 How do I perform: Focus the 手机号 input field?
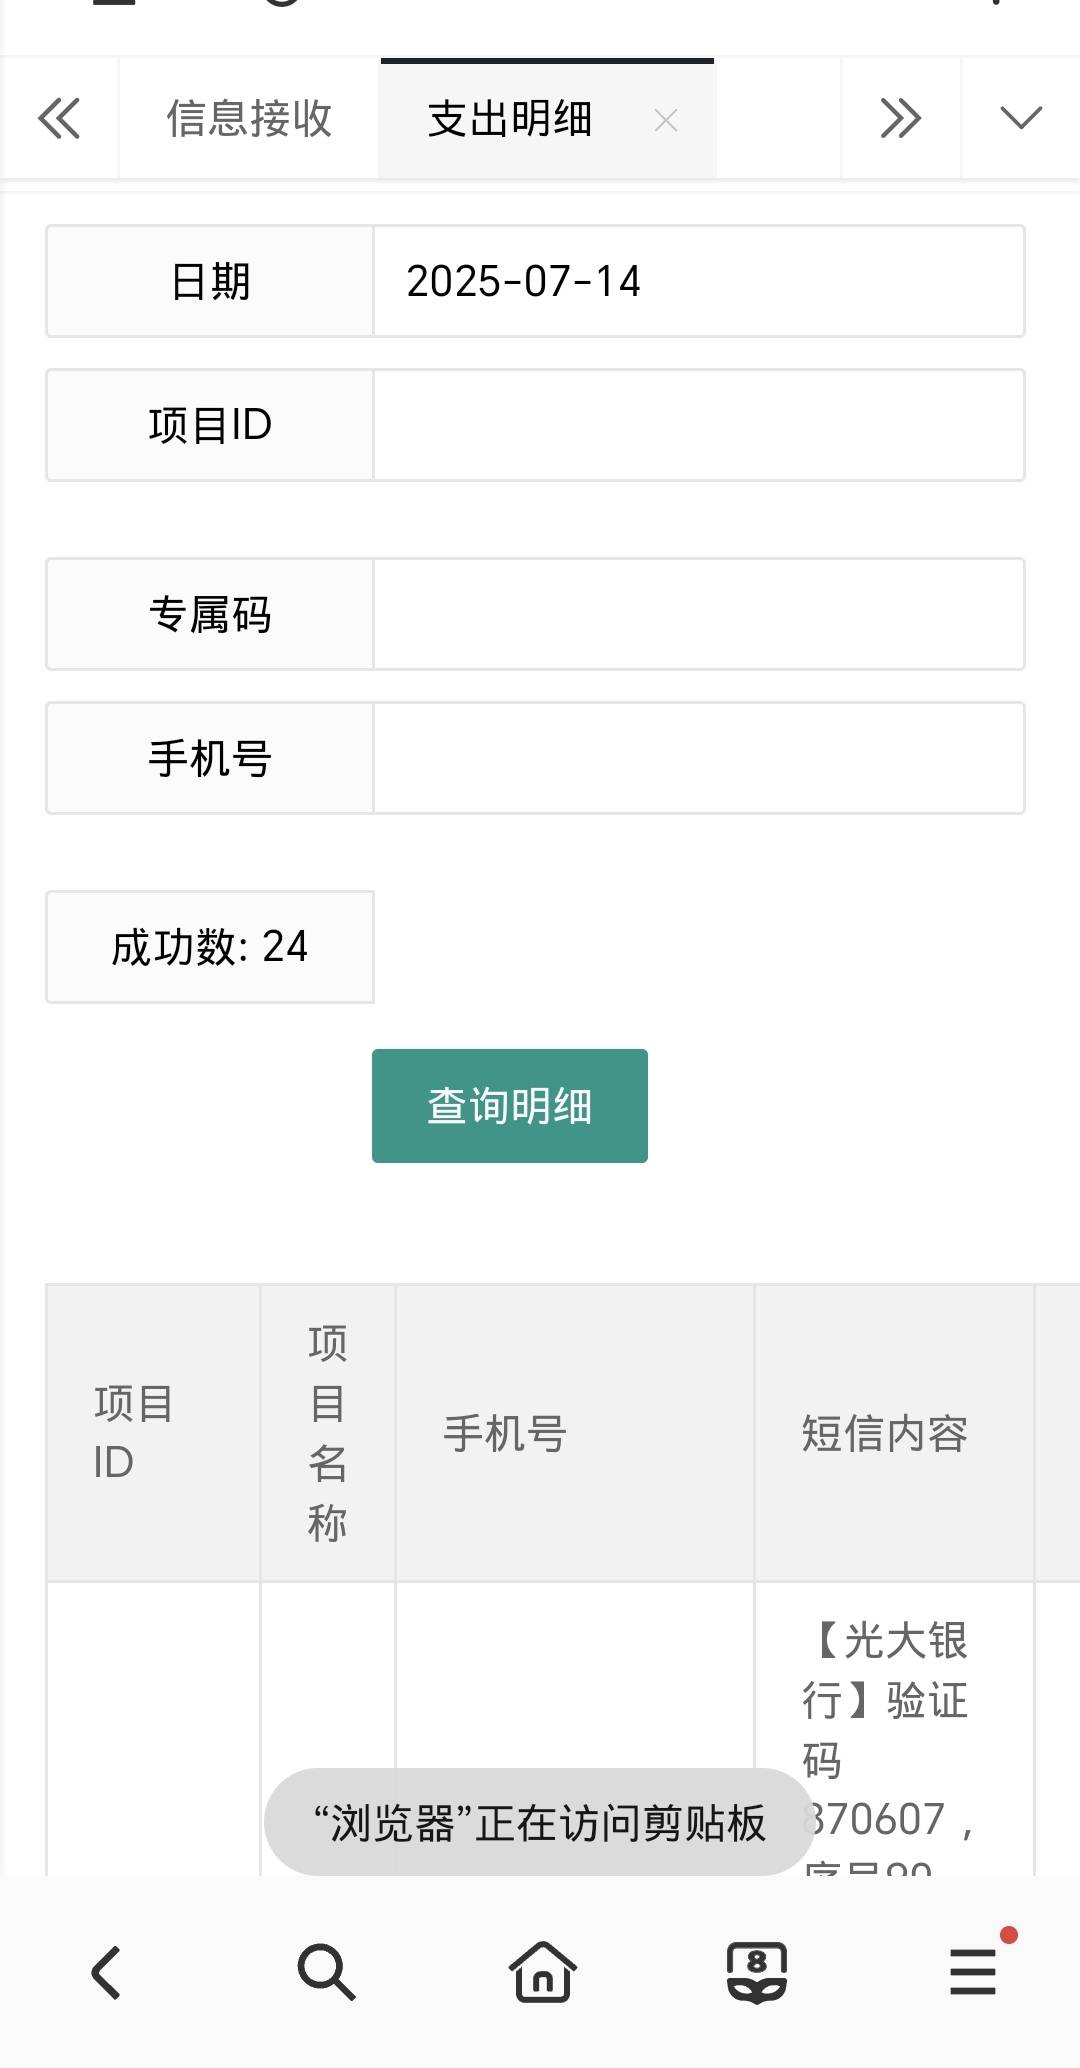click(698, 758)
